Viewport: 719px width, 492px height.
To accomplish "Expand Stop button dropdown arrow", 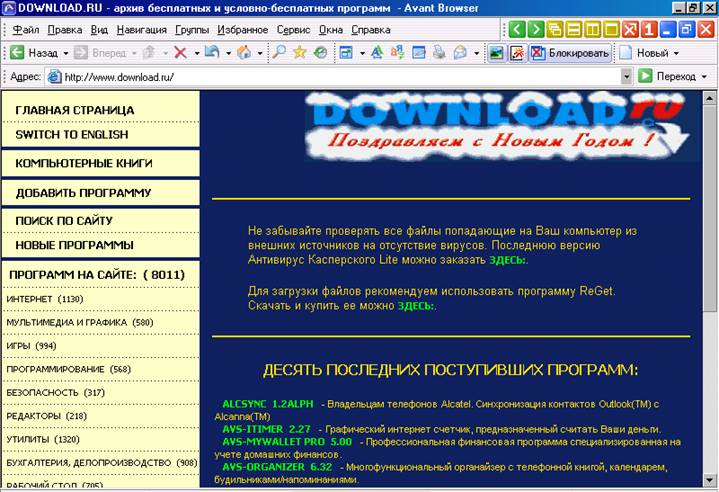I will point(197,53).
